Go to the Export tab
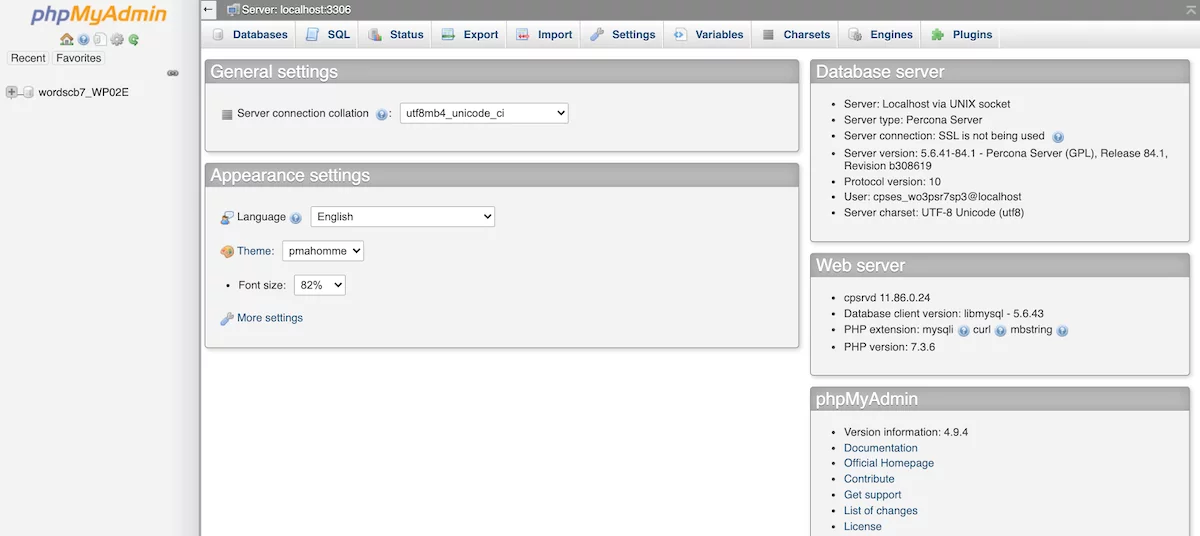1200x536 pixels. pyautogui.click(x=470, y=34)
